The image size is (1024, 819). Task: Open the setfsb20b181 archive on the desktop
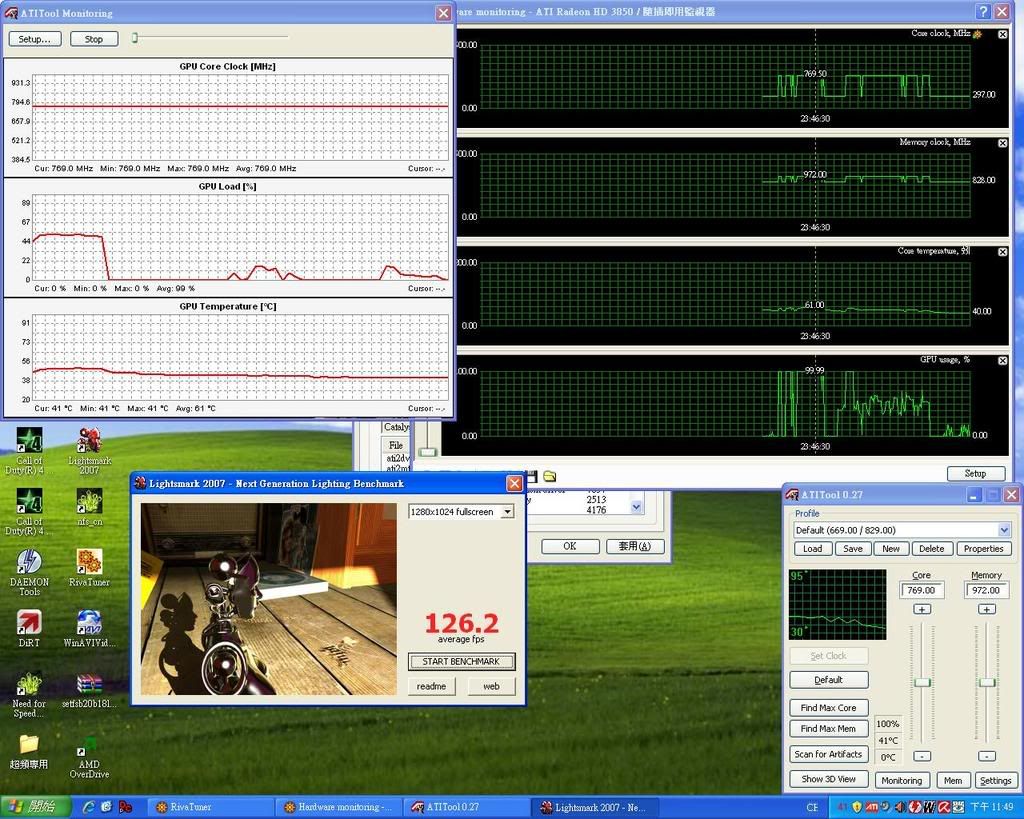point(89,690)
